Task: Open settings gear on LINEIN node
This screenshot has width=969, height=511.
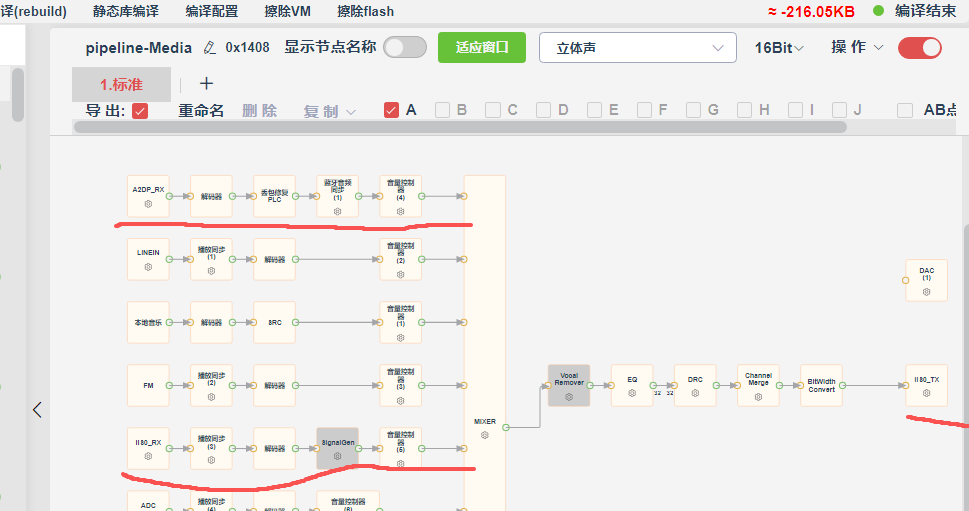Action: point(148,267)
